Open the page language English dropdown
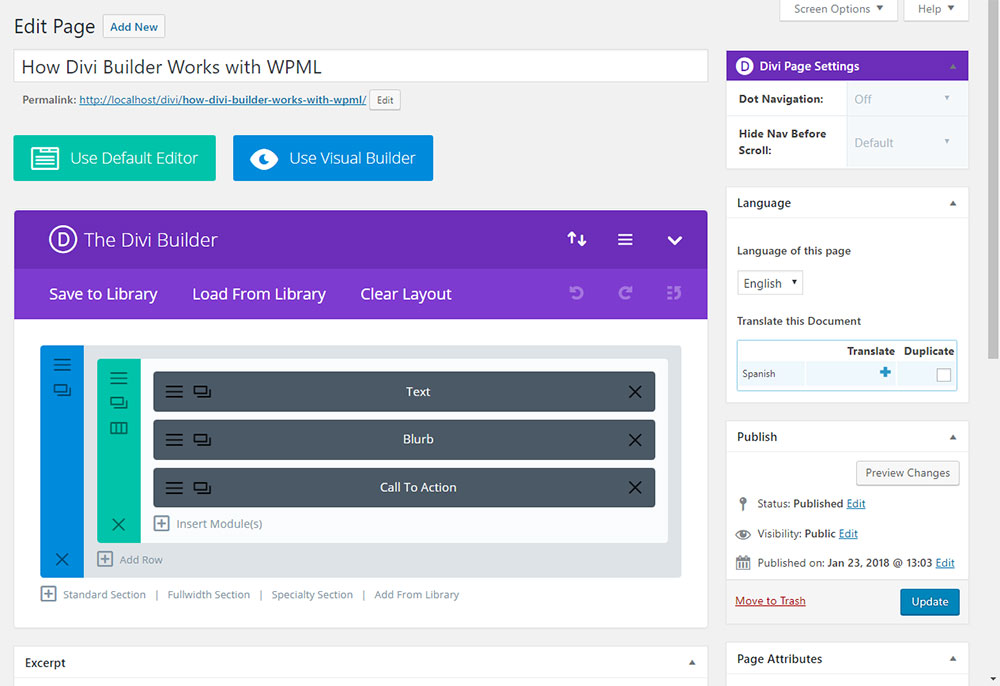Viewport: 1000px width, 686px height. (770, 282)
